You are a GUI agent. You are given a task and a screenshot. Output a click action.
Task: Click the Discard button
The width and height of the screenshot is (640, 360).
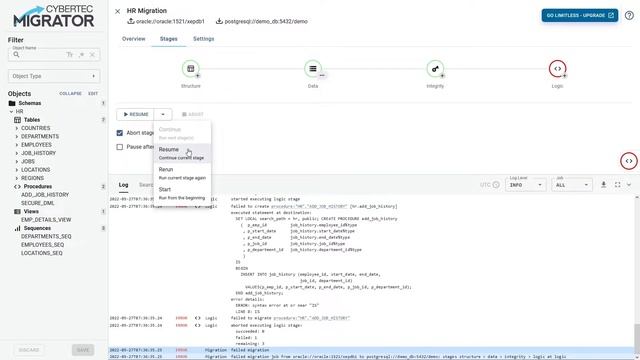tap(29, 350)
